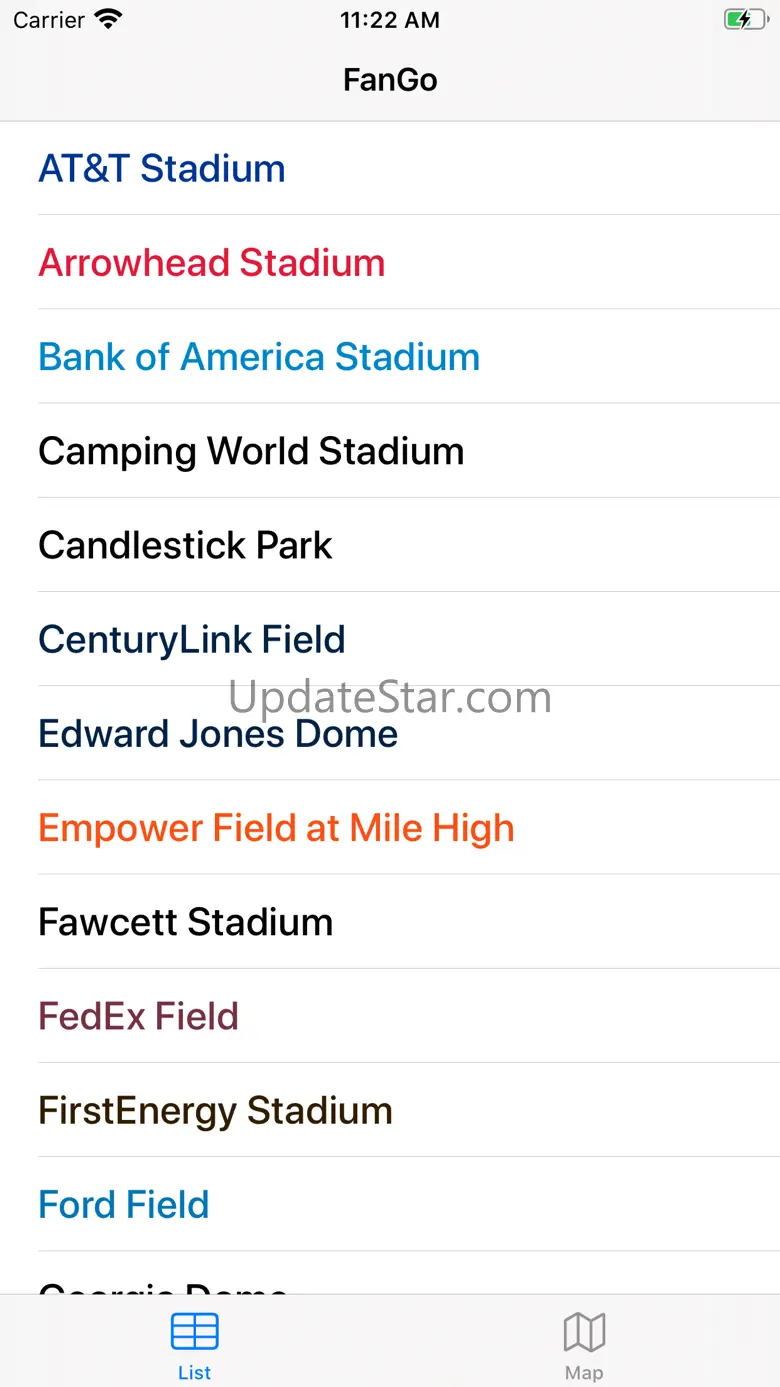Tap the FanGo navigation title
780x1387 pixels.
coord(390,79)
